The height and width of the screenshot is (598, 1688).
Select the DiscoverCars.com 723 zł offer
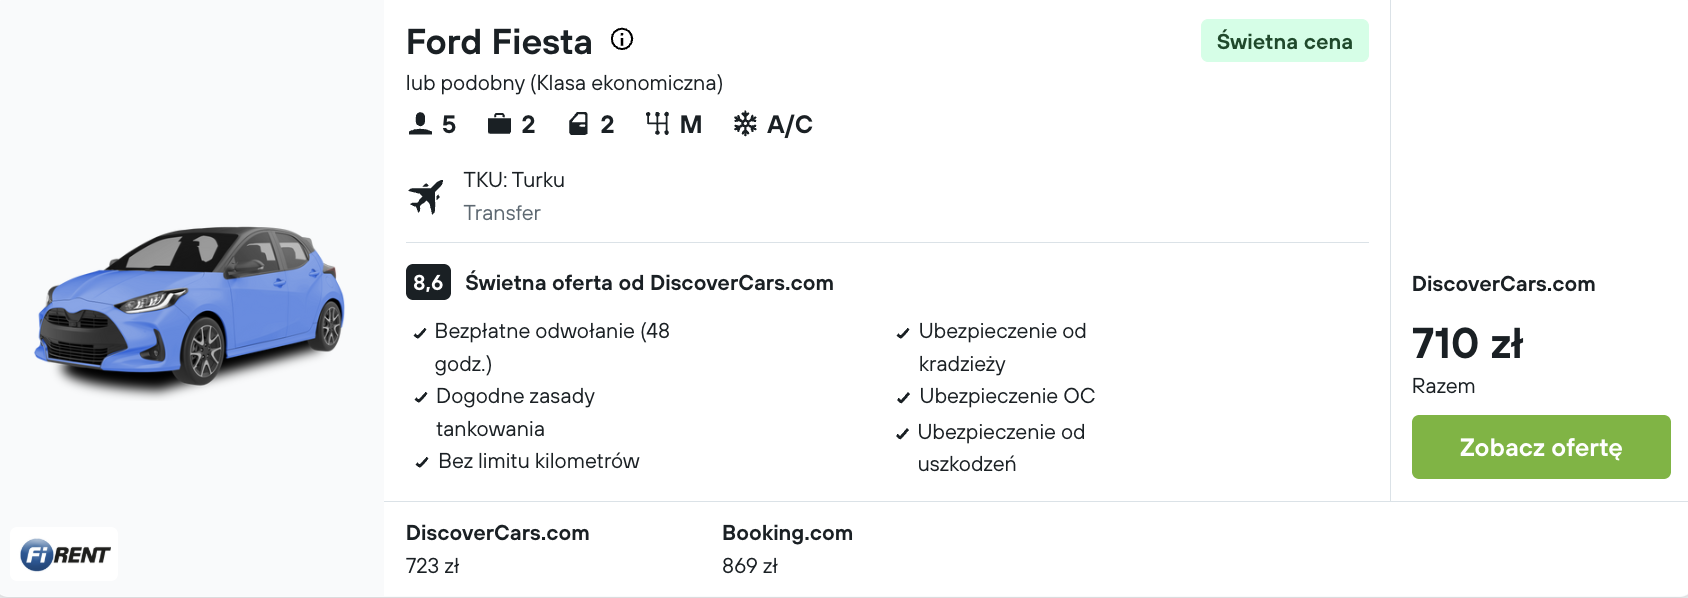(497, 549)
